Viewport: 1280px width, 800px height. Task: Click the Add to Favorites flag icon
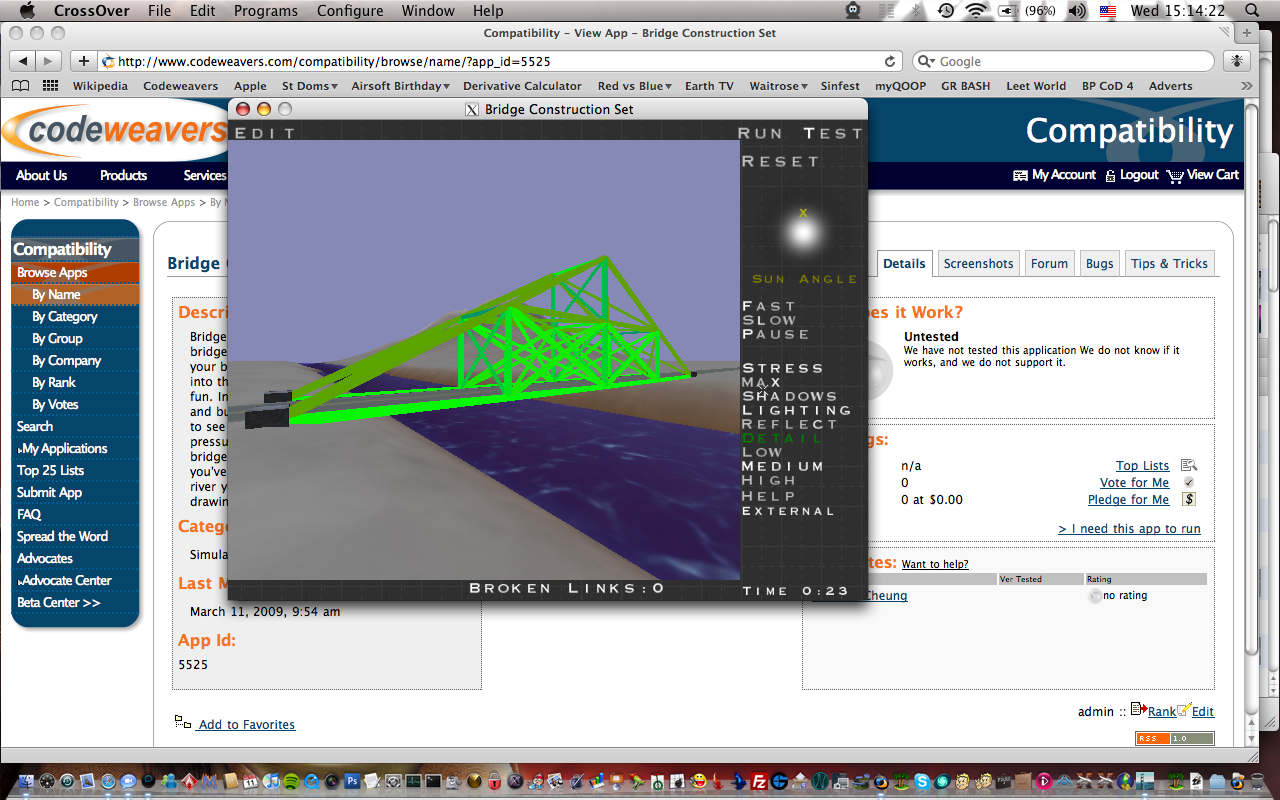pyautogui.click(x=184, y=723)
